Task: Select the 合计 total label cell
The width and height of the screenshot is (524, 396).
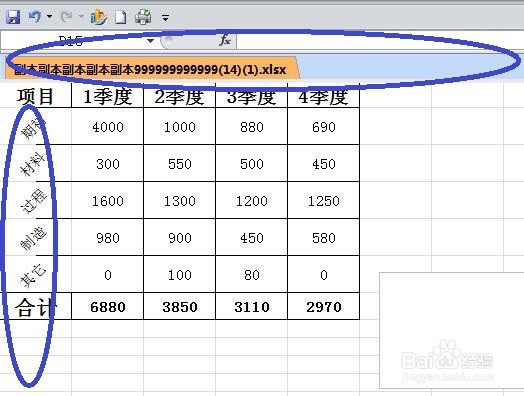Action: click(x=35, y=306)
